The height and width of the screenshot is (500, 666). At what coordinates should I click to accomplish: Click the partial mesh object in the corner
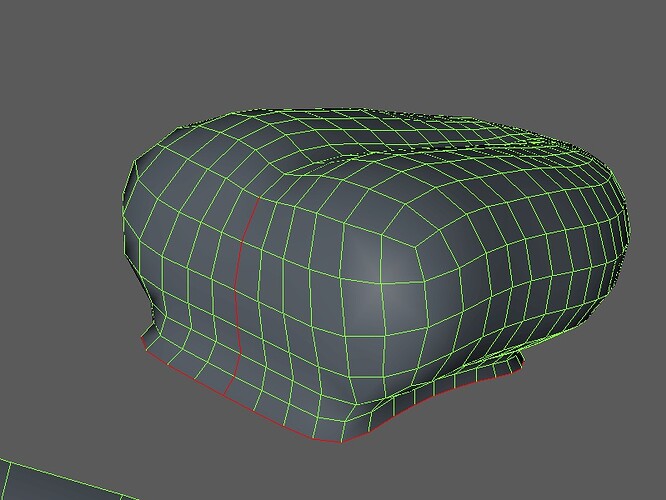pos(64,482)
